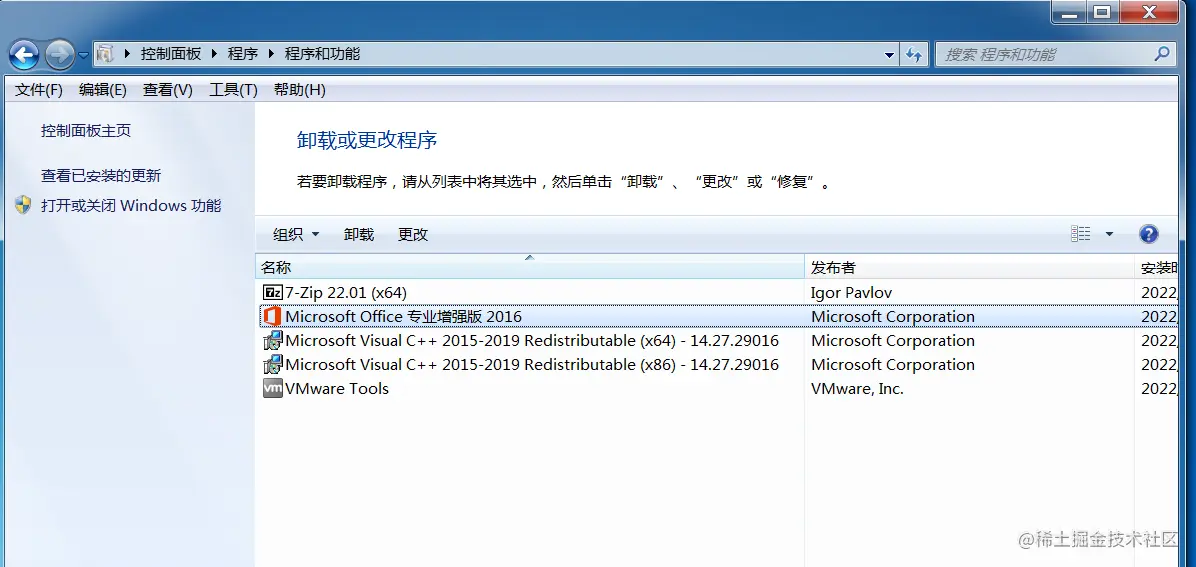The height and width of the screenshot is (567, 1196).
Task: Click Microsoft Corporation in the Visual C++ (x86) row
Action: 892,364
